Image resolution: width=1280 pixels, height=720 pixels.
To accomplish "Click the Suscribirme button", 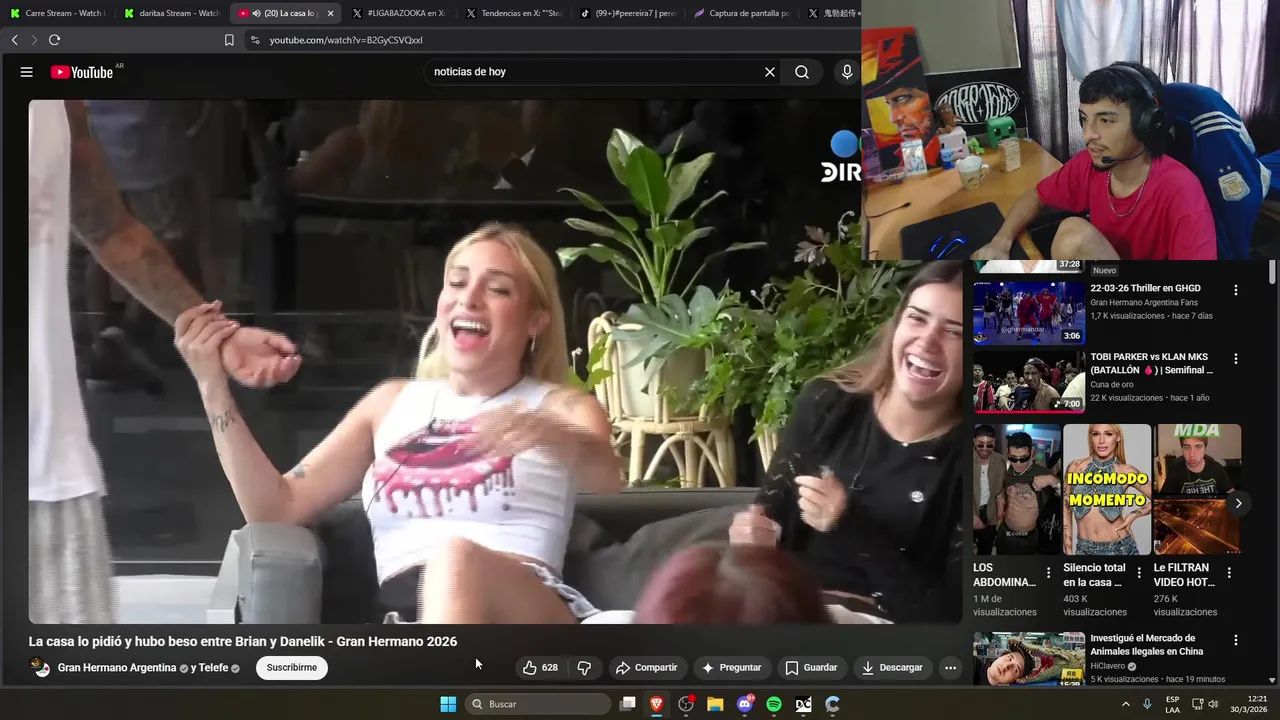I will (x=292, y=667).
